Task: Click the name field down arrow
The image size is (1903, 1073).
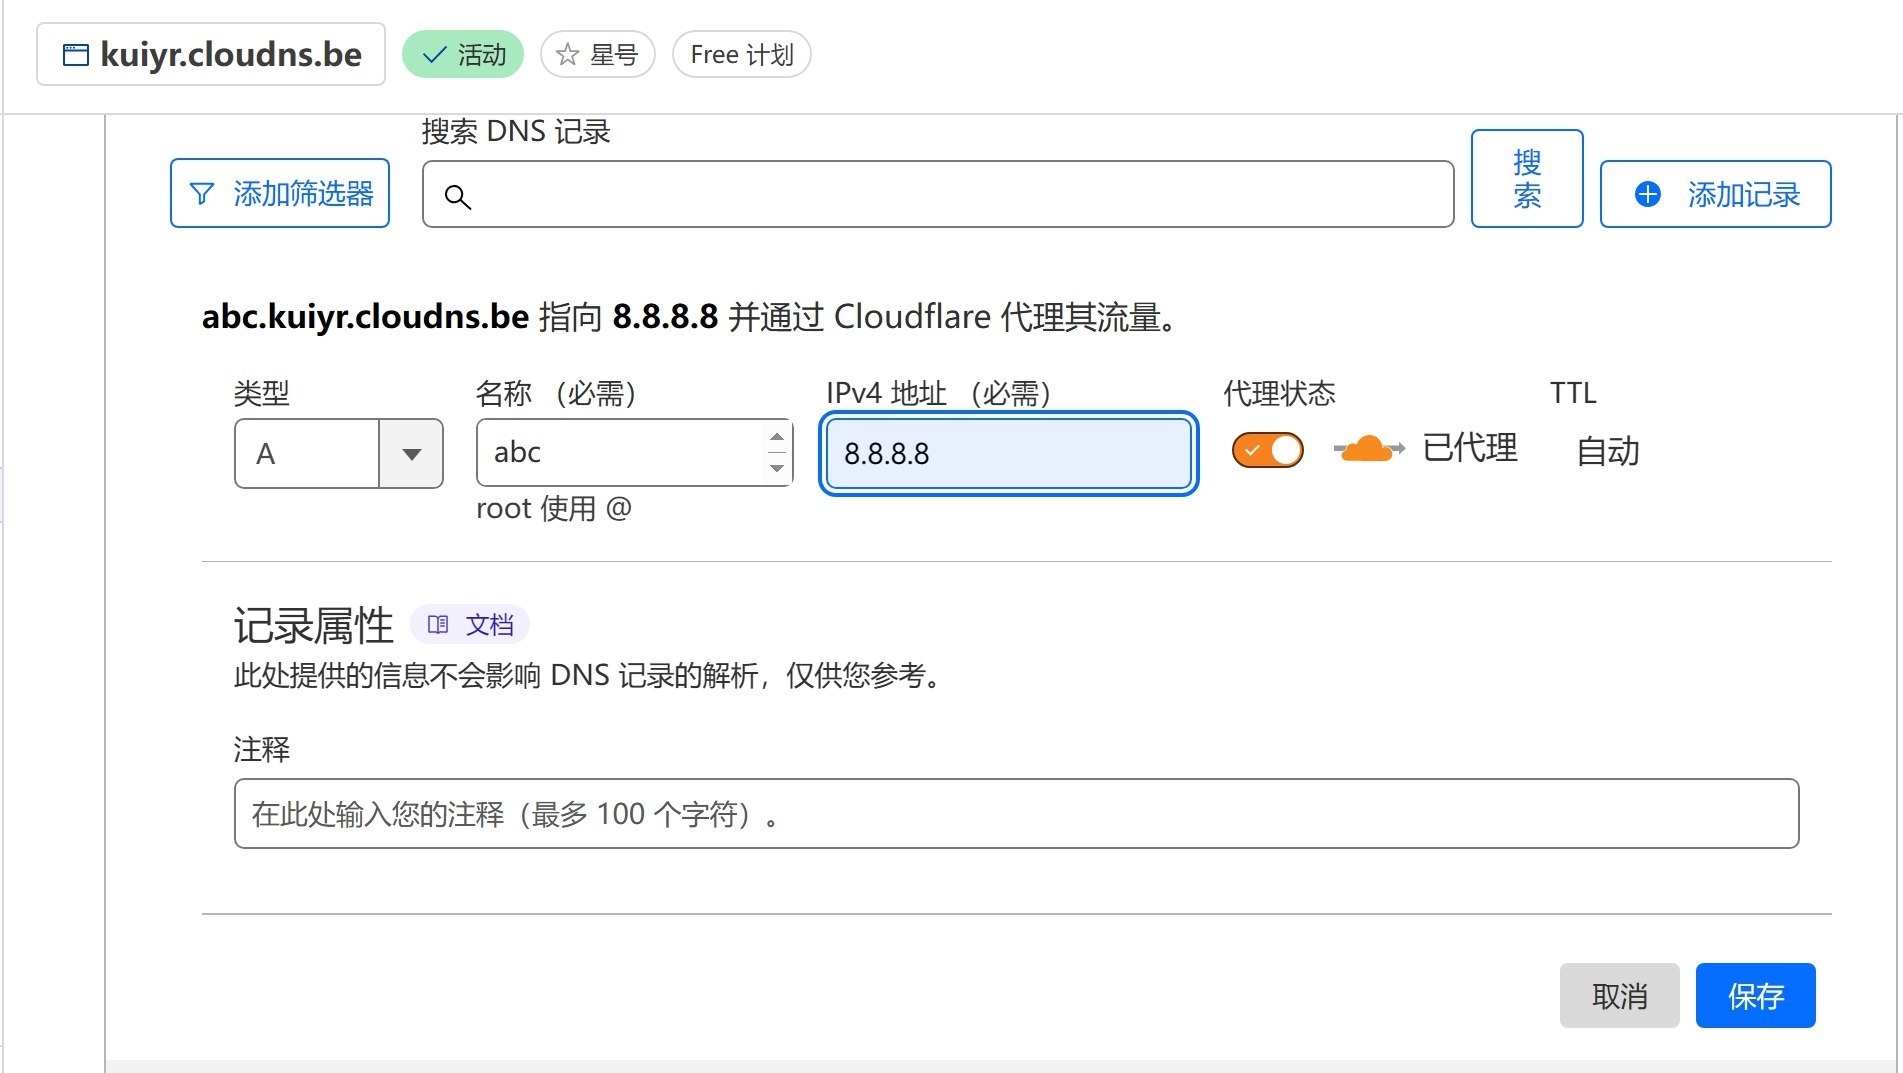Action: [777, 468]
